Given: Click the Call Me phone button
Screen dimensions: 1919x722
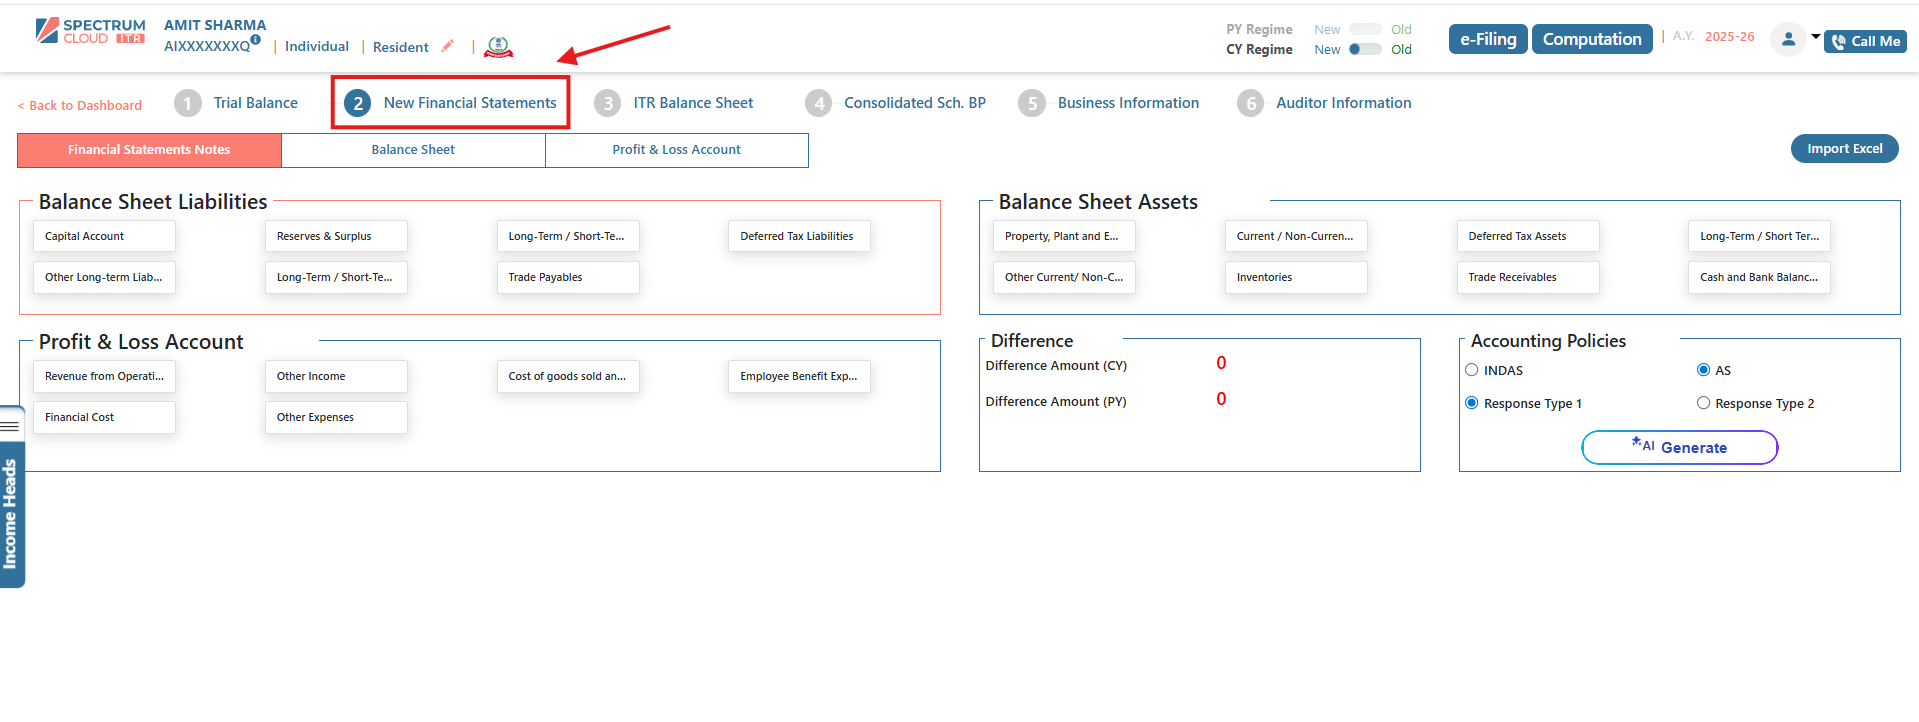Looking at the screenshot, I should (x=1865, y=41).
